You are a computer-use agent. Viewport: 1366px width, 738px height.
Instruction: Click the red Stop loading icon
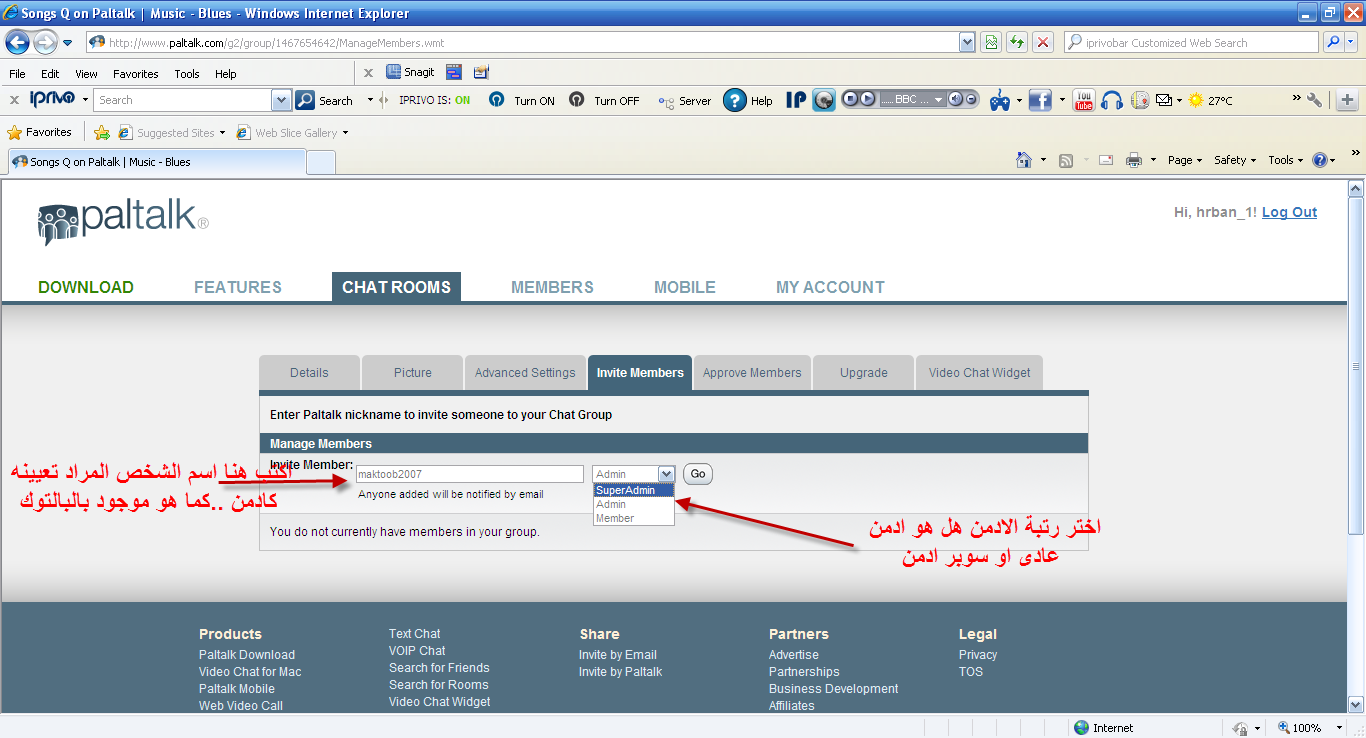coord(1043,42)
